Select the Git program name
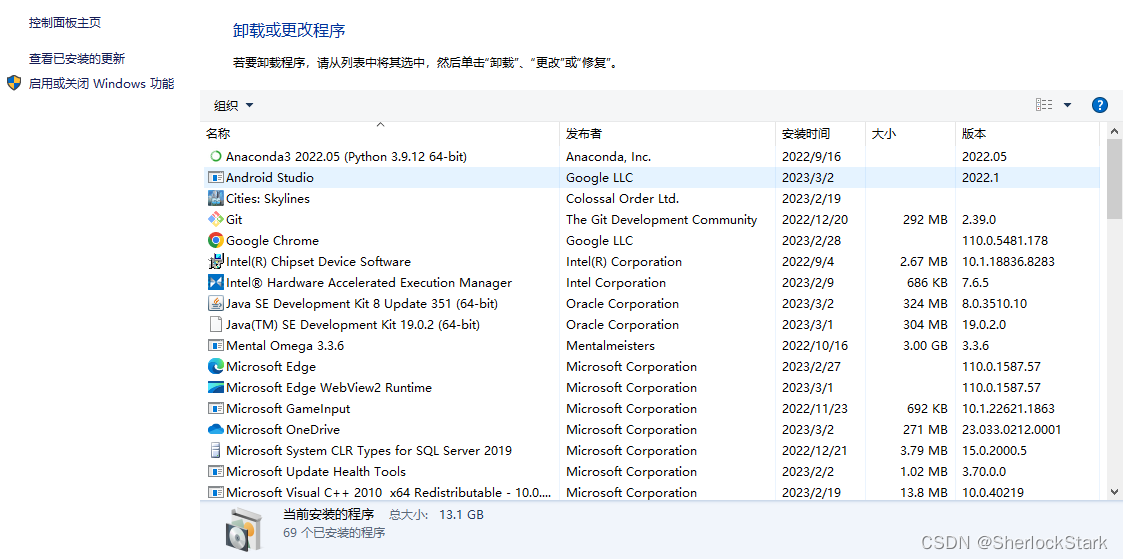The width and height of the screenshot is (1123, 559). (233, 220)
